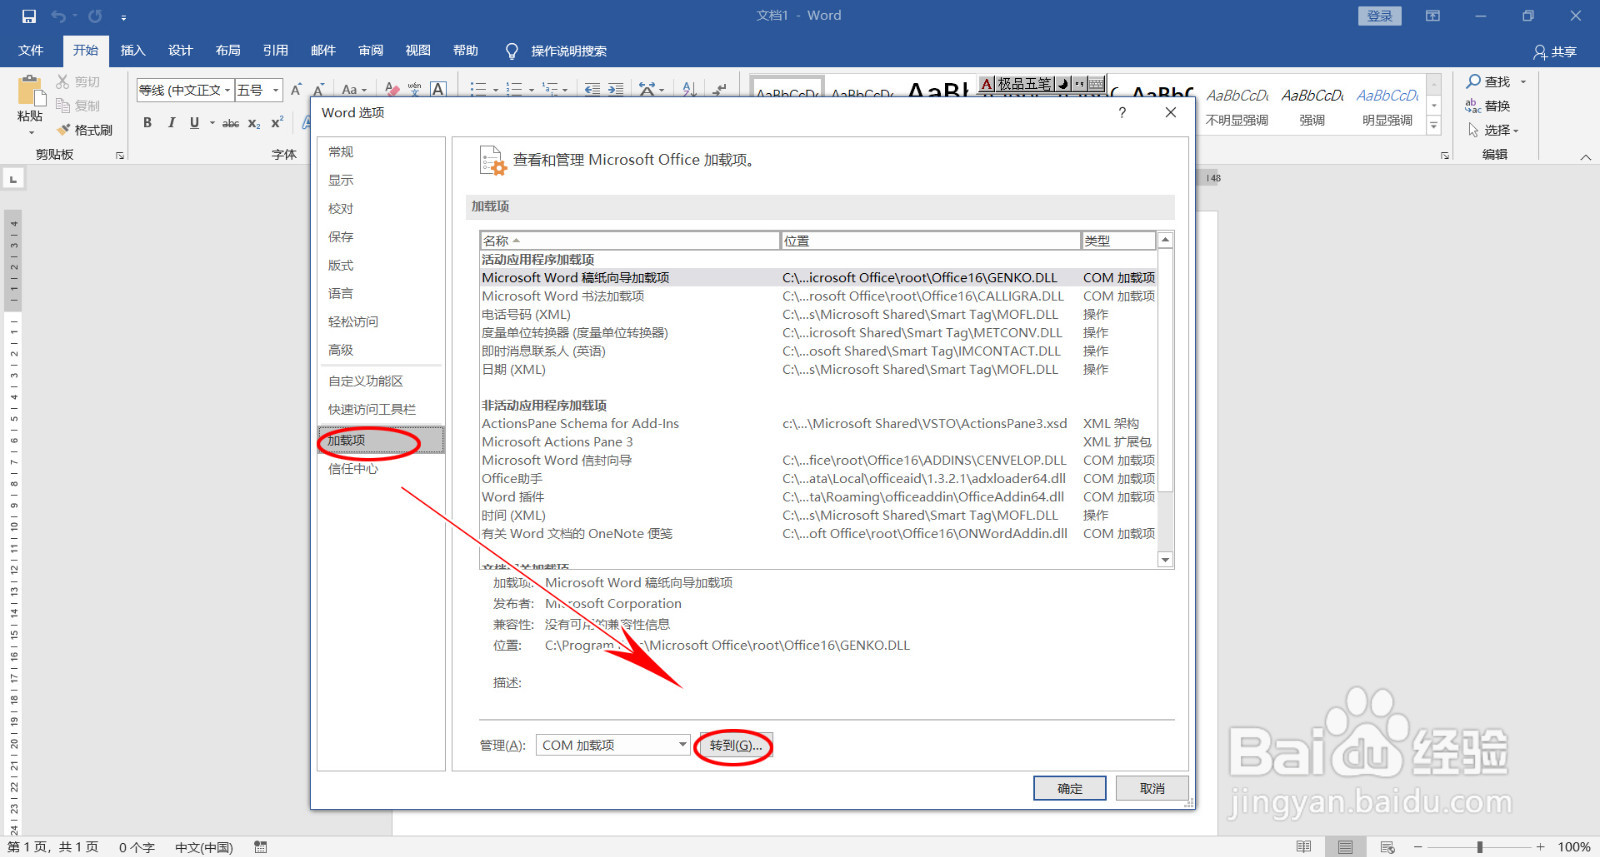
Task: Apply strikethrough formatting
Action: tap(231, 123)
